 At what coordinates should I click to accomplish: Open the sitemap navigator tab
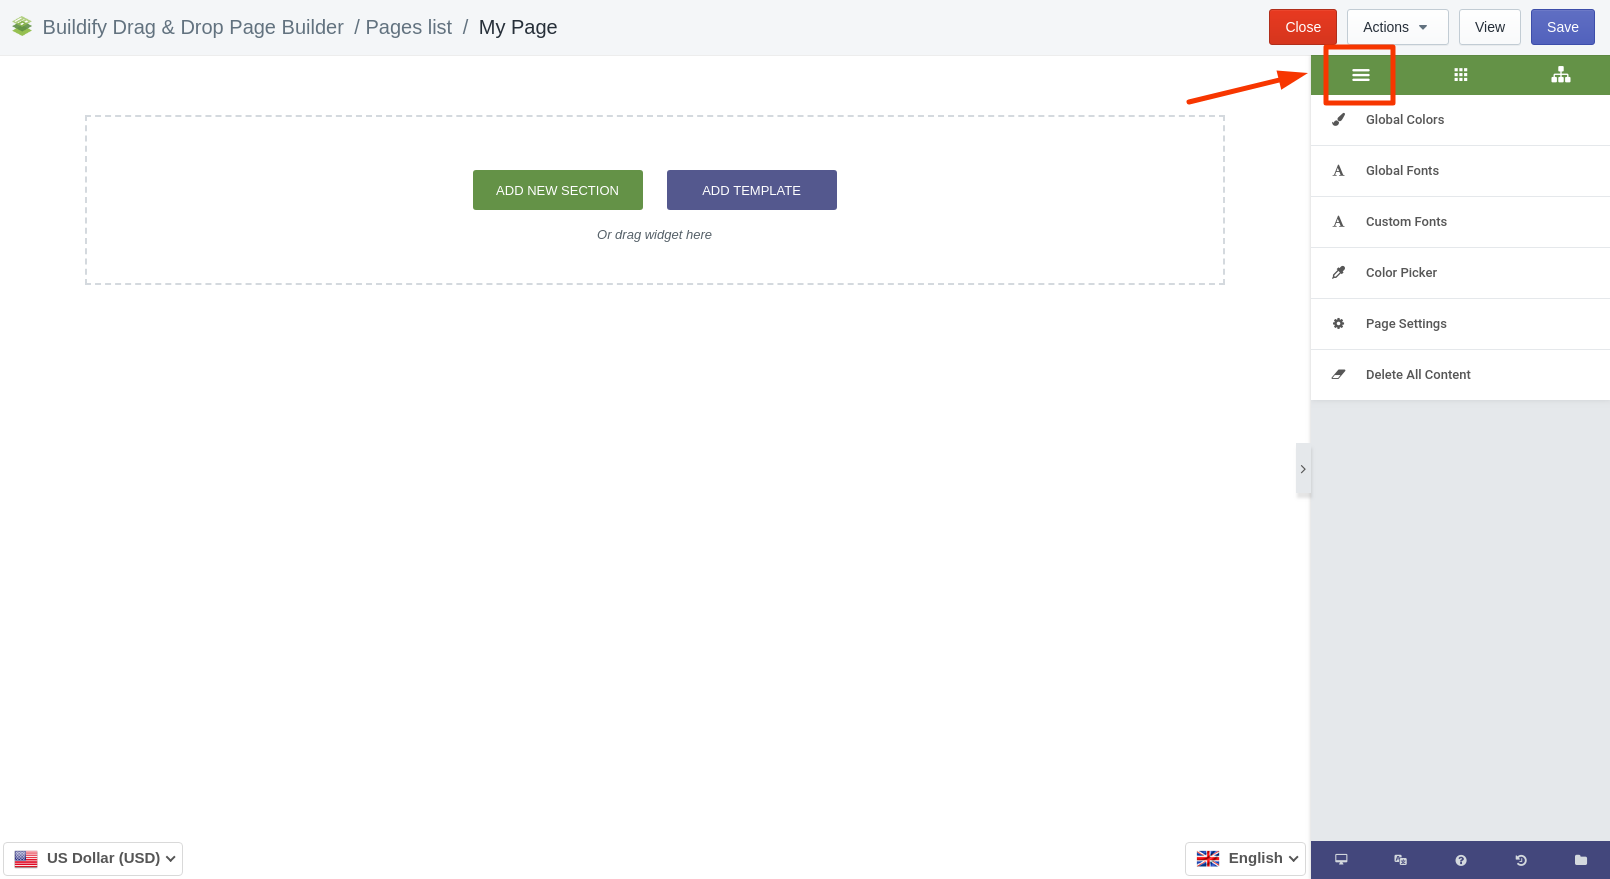tap(1560, 75)
